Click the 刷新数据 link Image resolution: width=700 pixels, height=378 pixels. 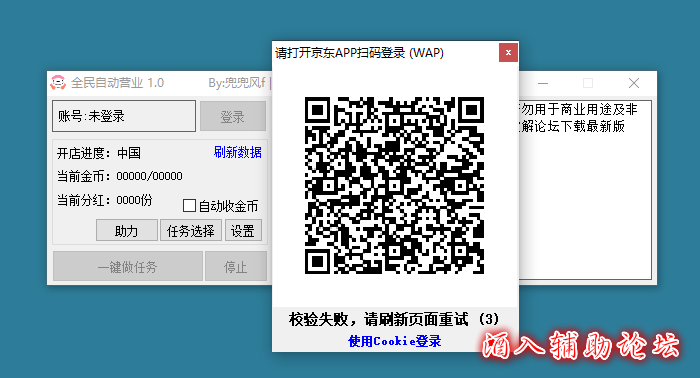click(238, 152)
